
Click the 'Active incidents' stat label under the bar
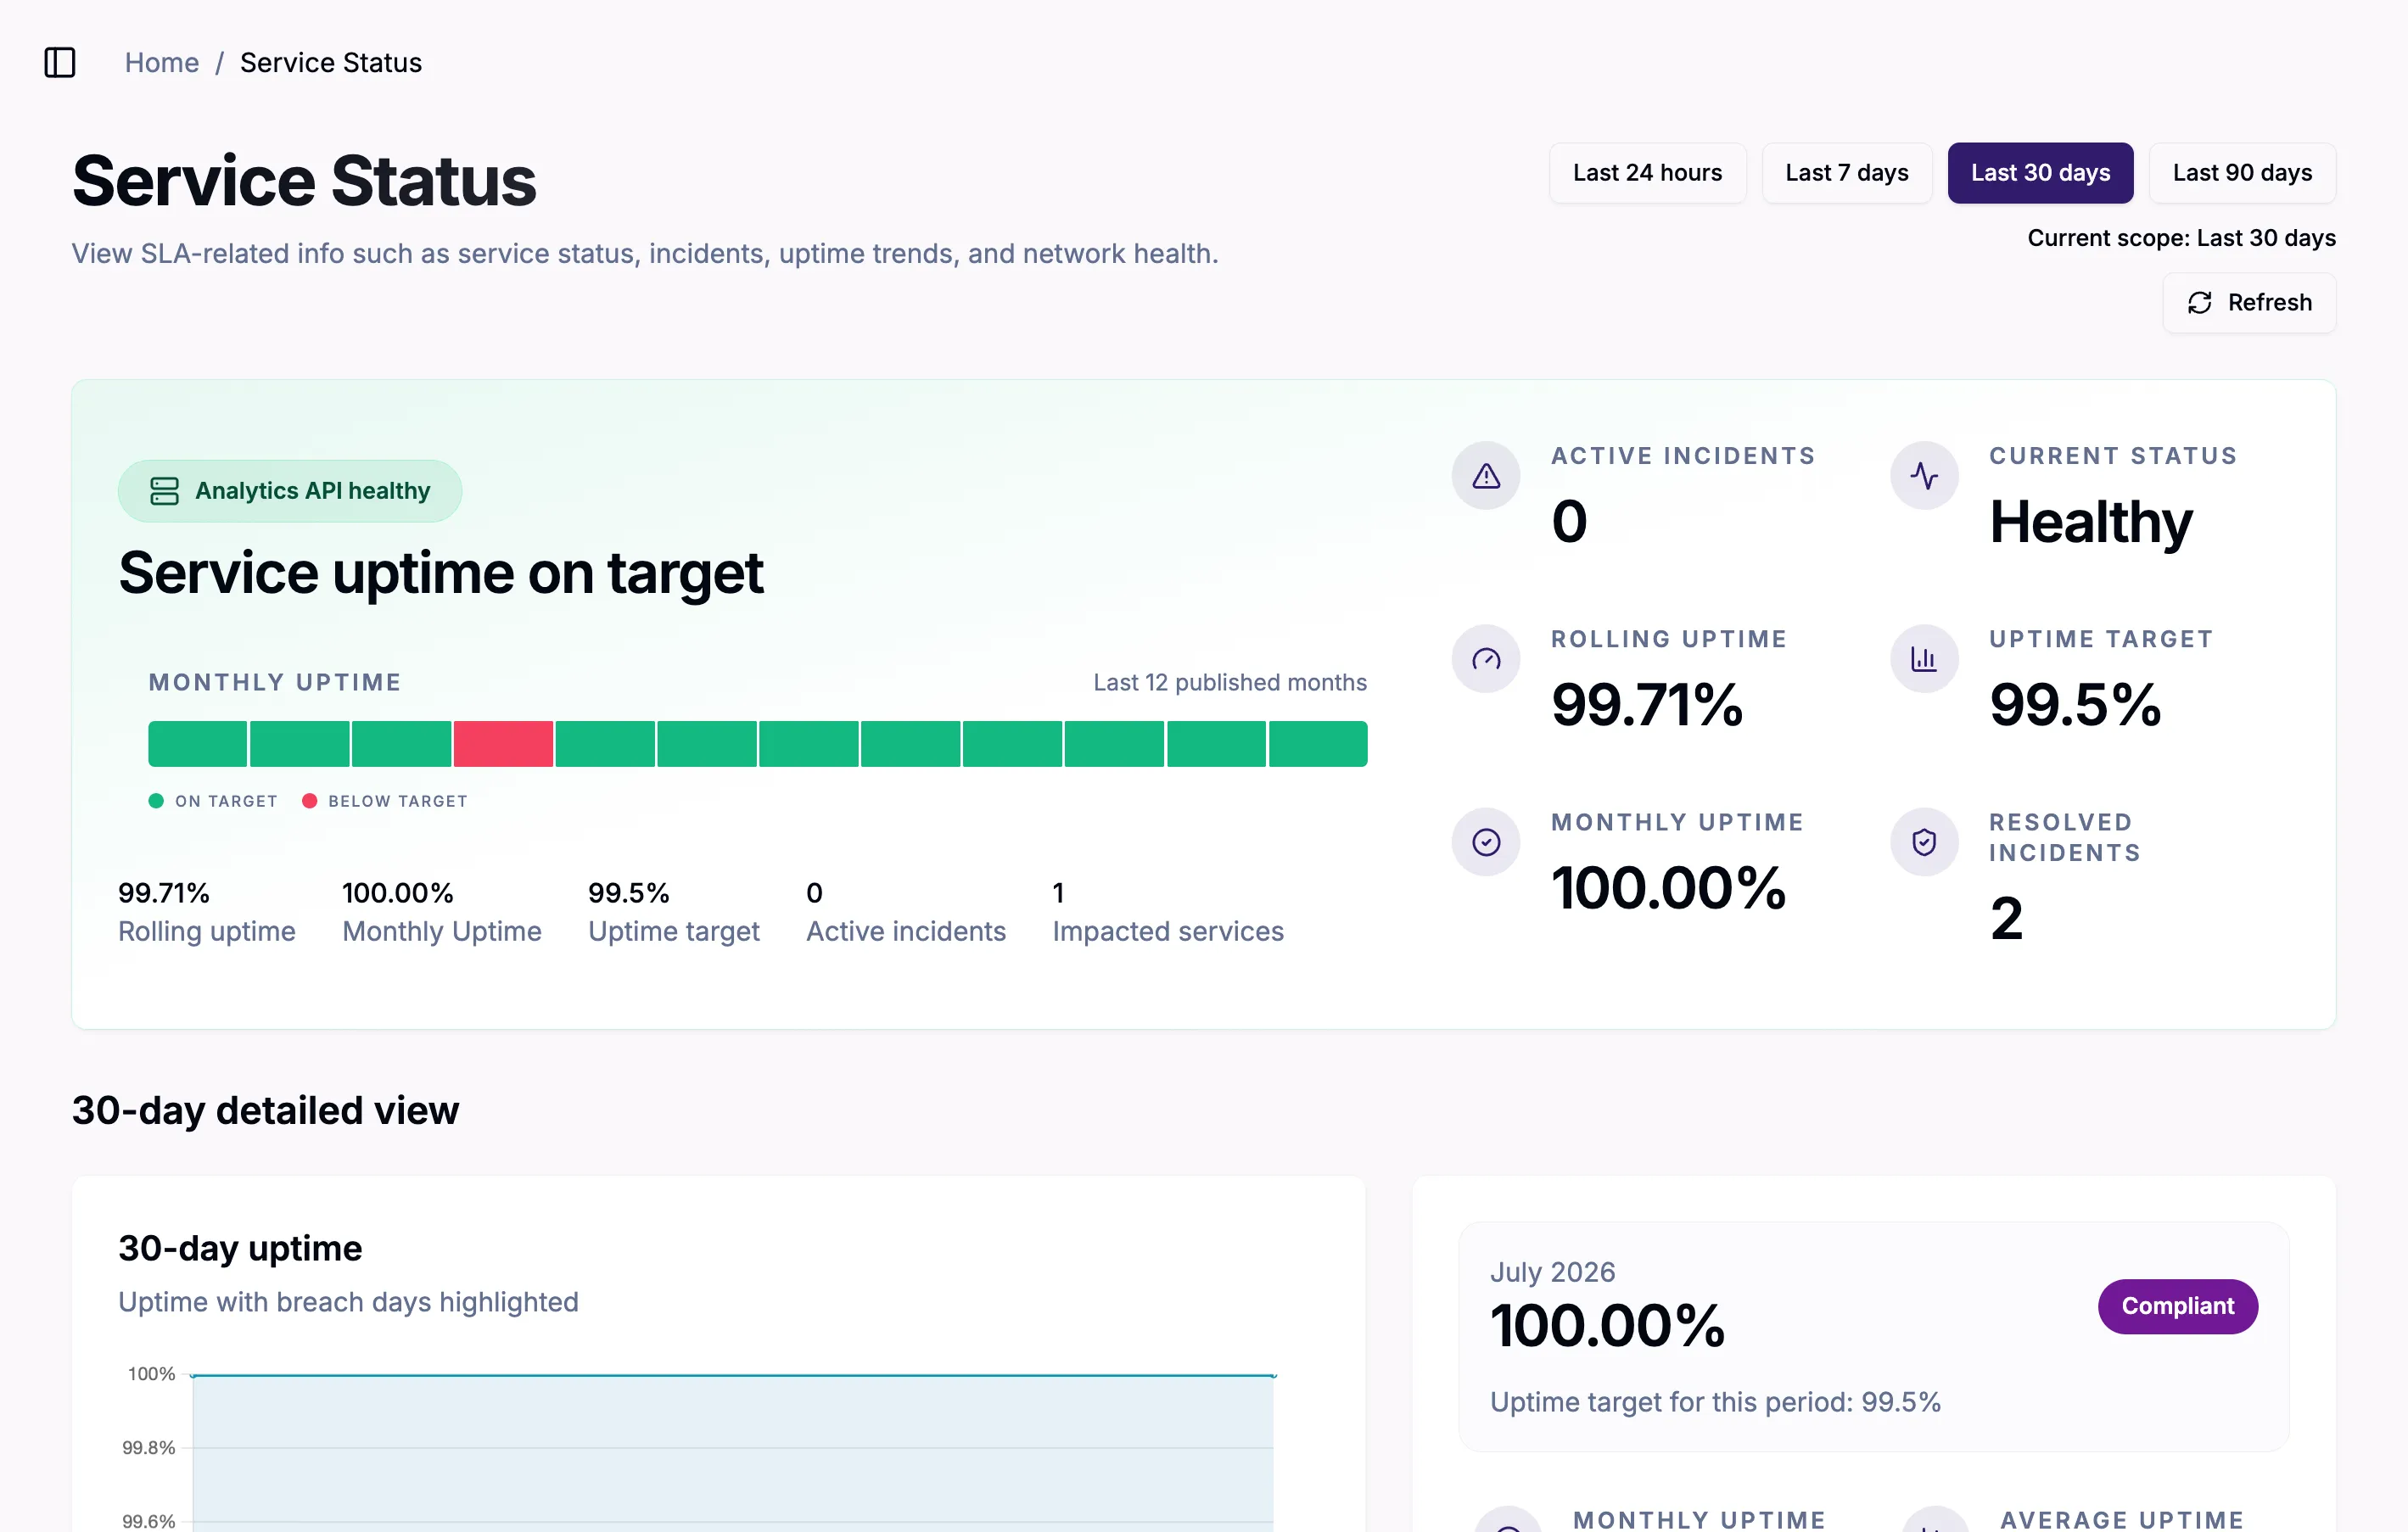point(906,931)
